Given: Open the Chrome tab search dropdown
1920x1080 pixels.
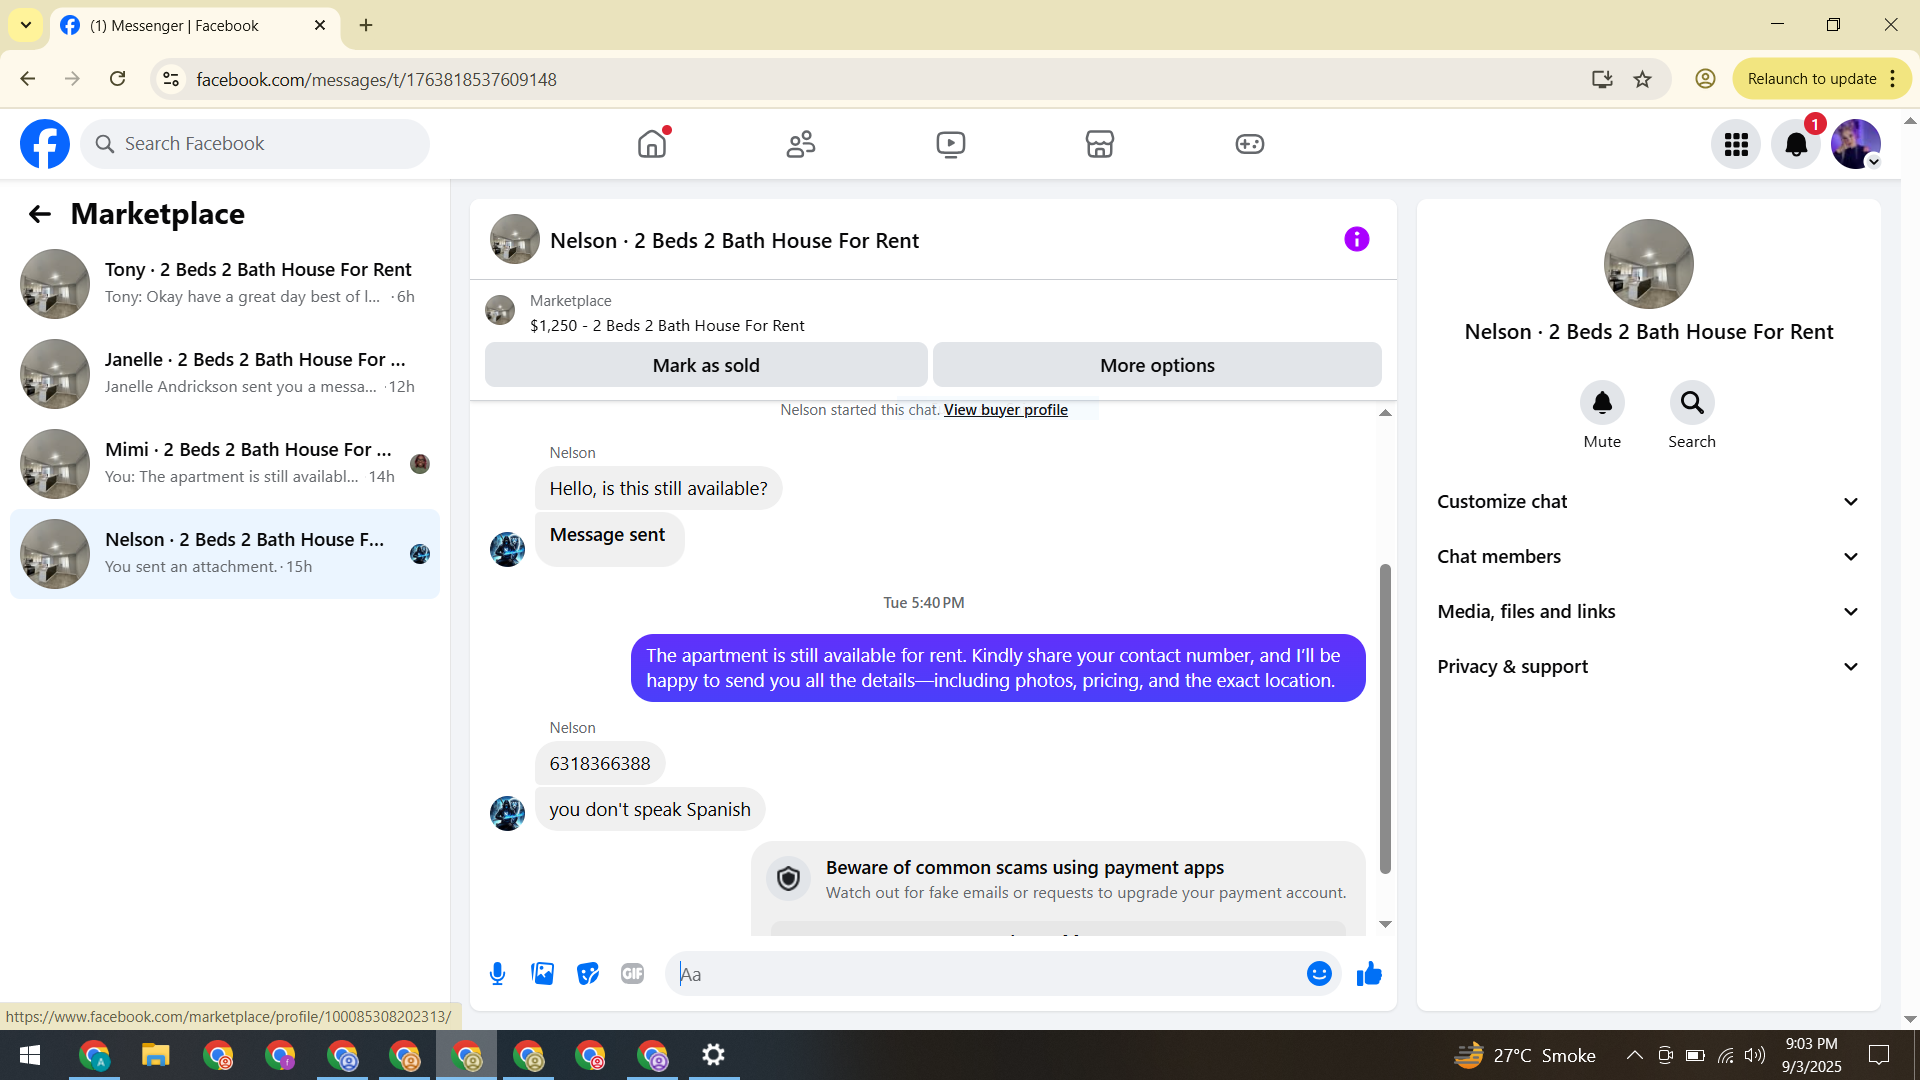Looking at the screenshot, I should click(26, 25).
